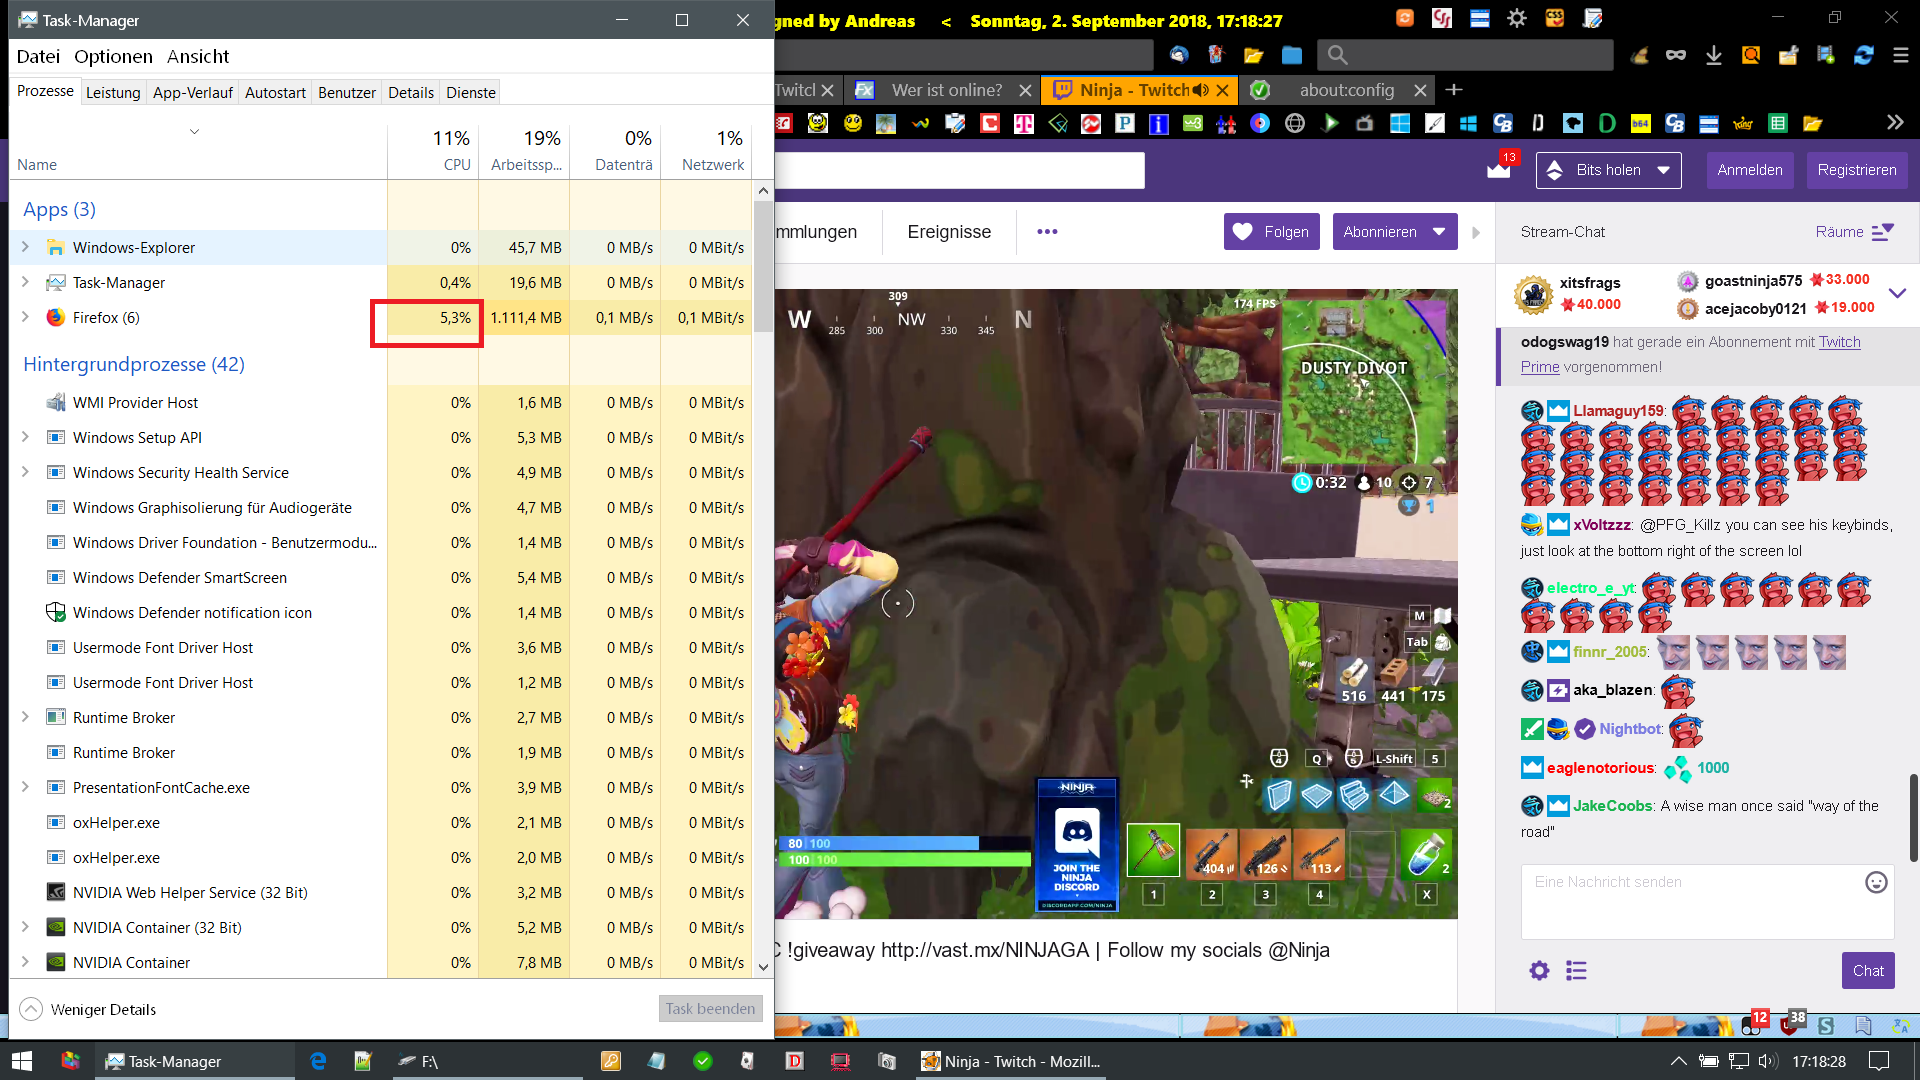
Task: Open the Abonnieren dropdown arrow
Action: pos(1439,232)
